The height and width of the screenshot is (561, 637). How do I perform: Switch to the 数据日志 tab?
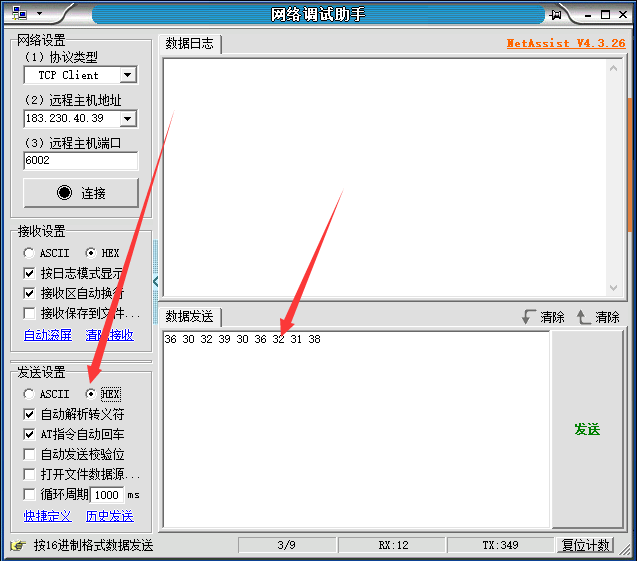click(190, 43)
